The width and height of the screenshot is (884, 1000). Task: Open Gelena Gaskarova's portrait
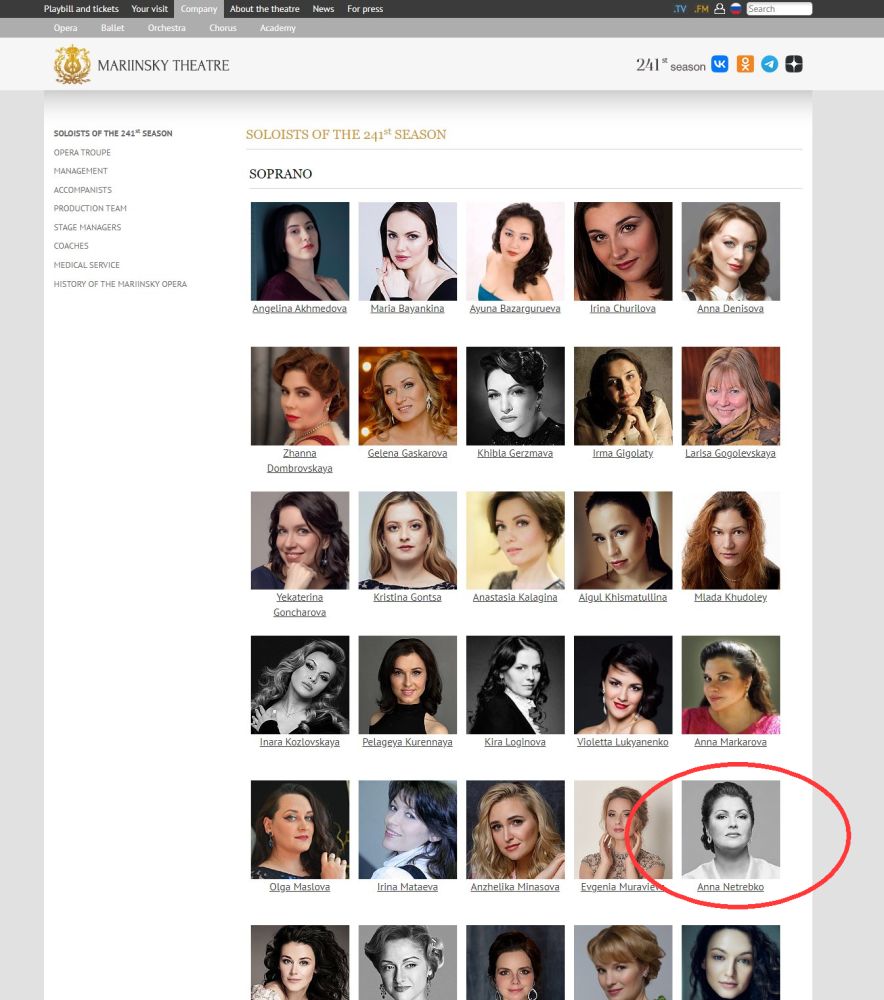point(408,396)
